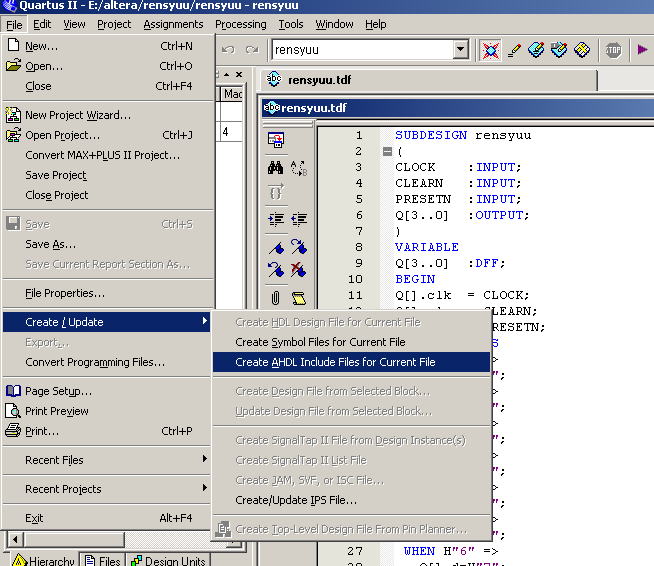Click the top icon in editor side toolbar
This screenshot has width=654, height=566.
[276, 140]
